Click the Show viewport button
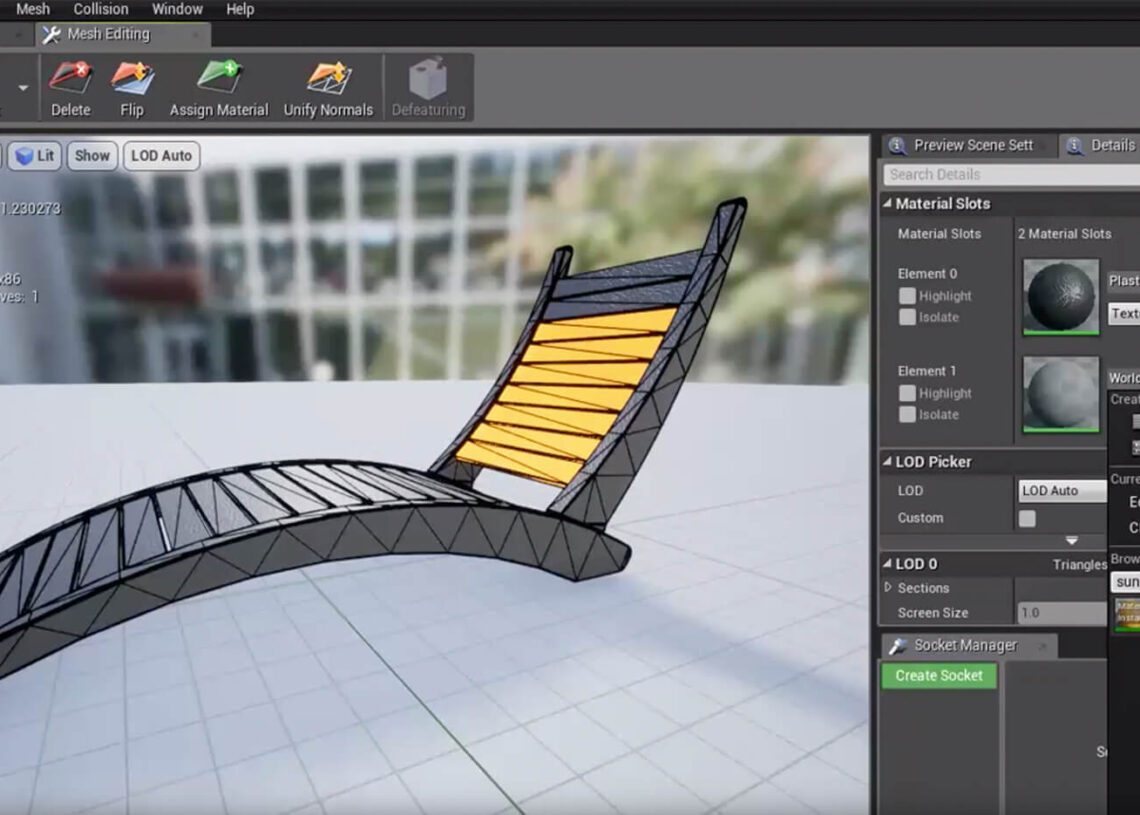The width and height of the screenshot is (1140, 815). [92, 156]
